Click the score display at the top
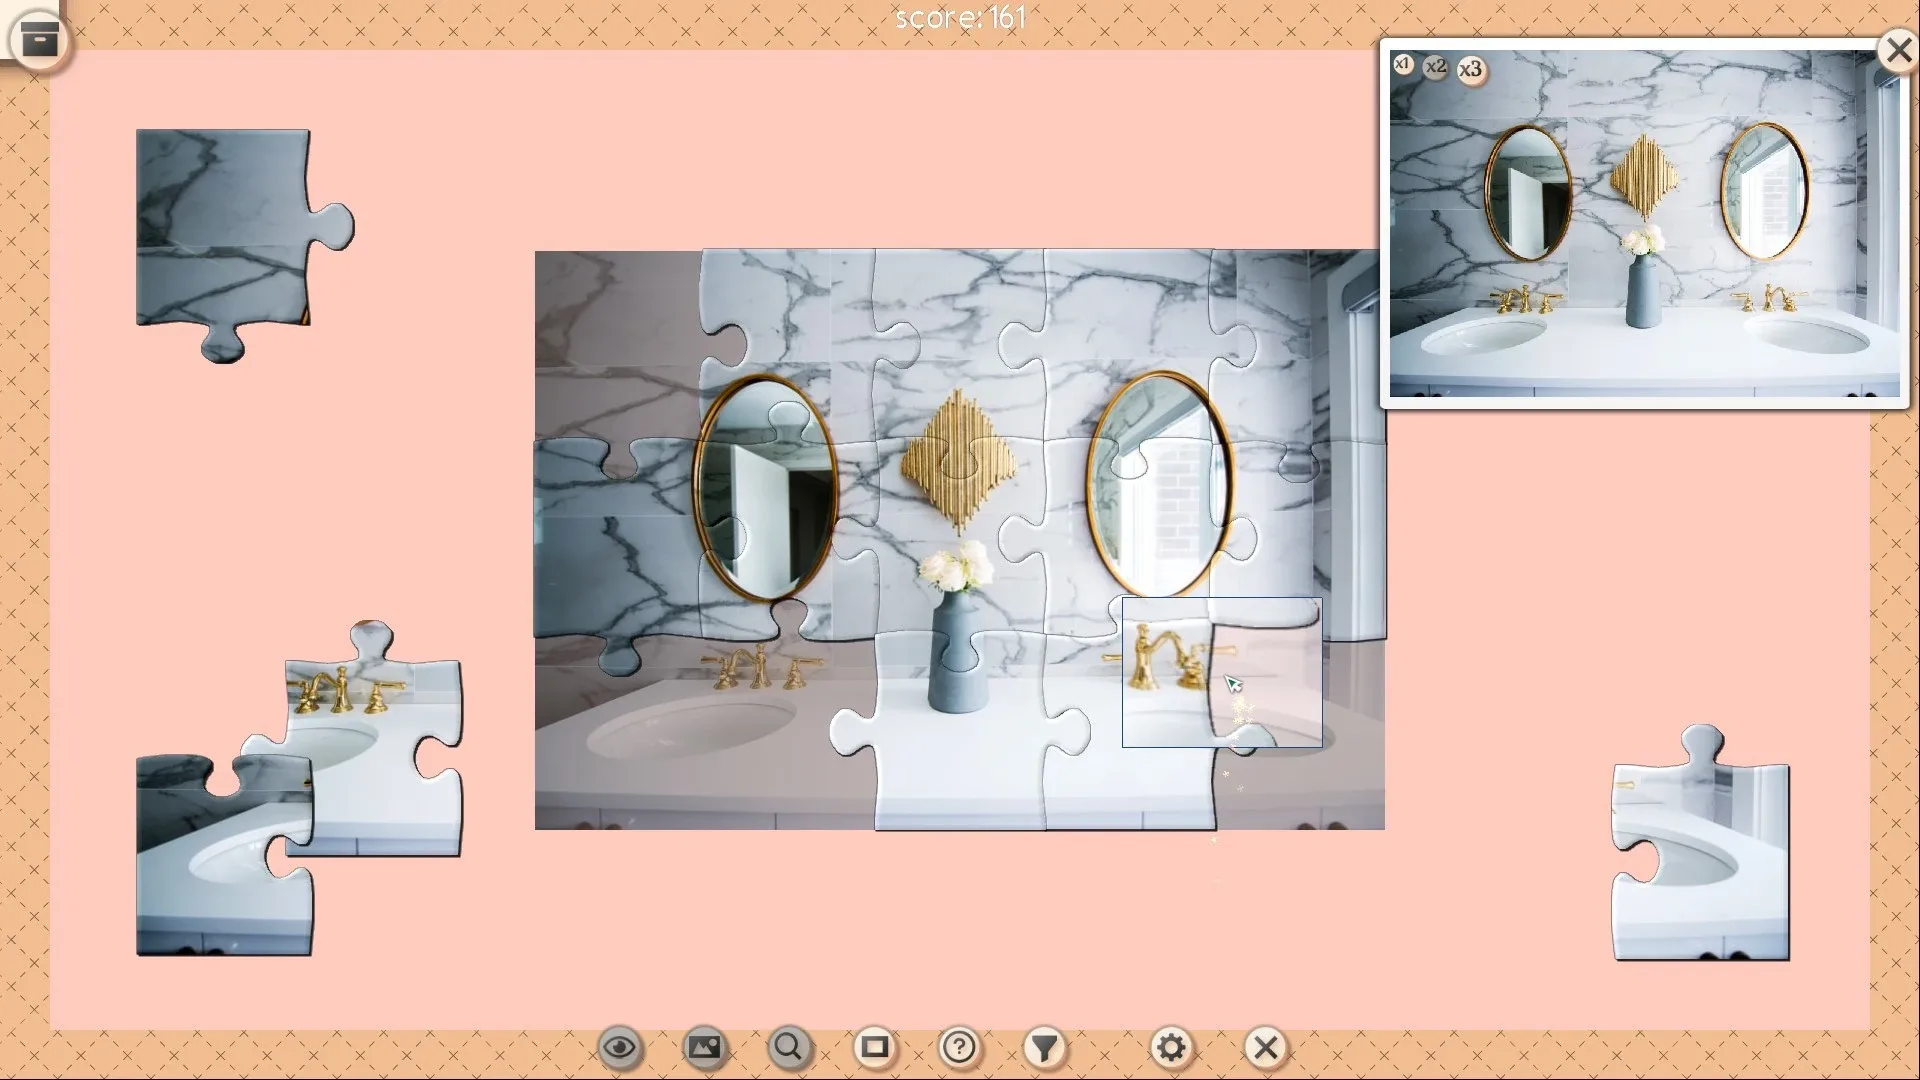Screen dimensions: 1920x1080 [x=960, y=17]
